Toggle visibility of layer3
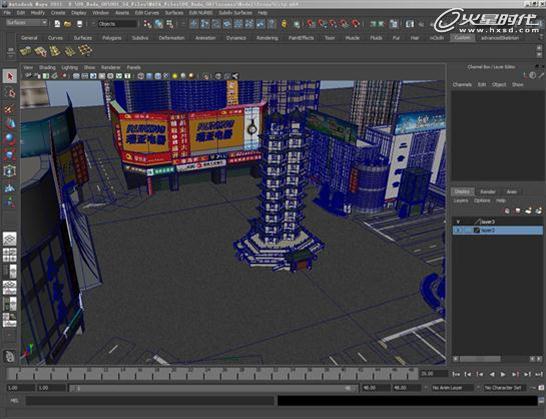The image size is (546, 419). point(458,222)
